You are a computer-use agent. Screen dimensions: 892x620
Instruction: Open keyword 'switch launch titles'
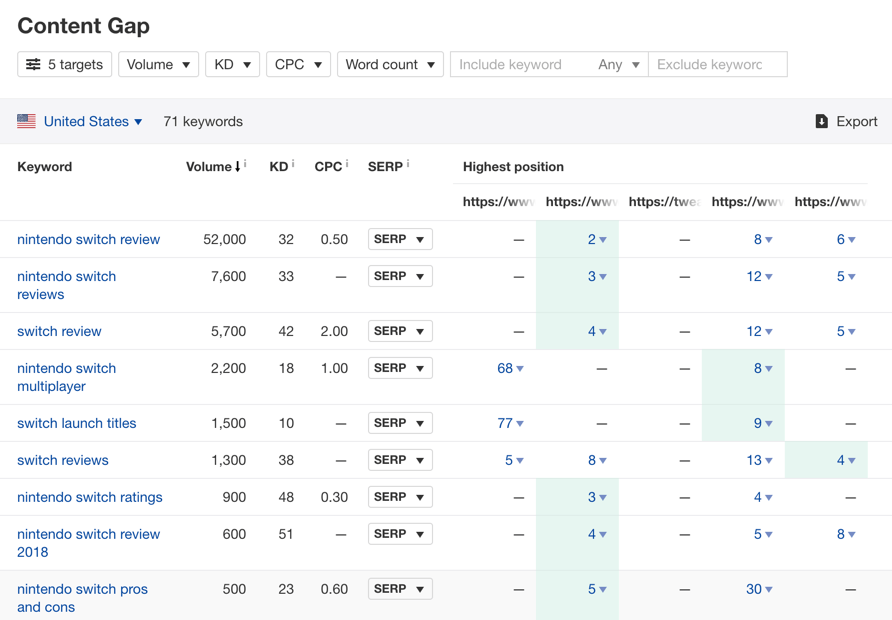pos(77,423)
